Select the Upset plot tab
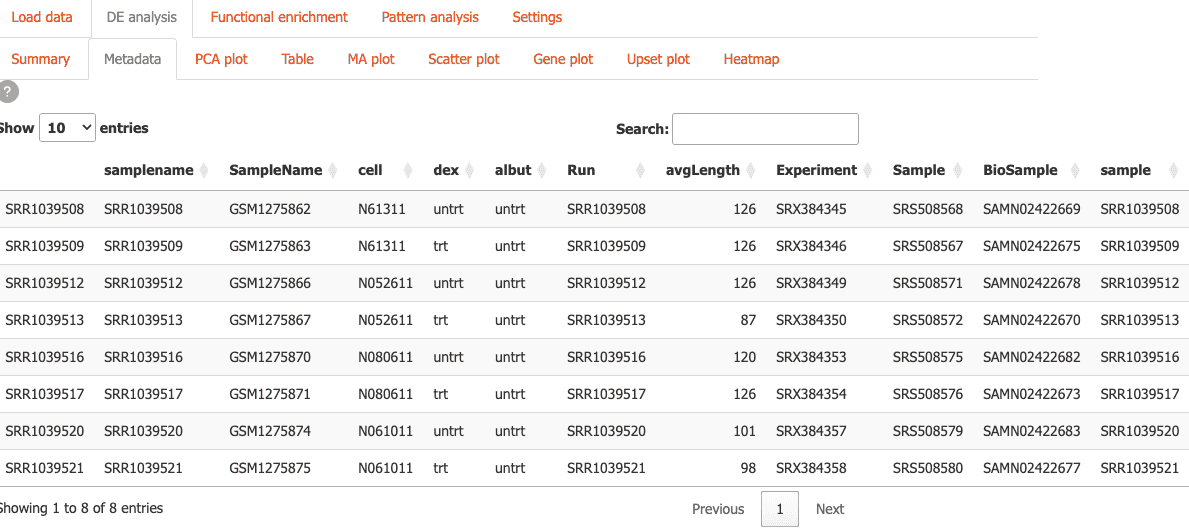 coord(658,59)
